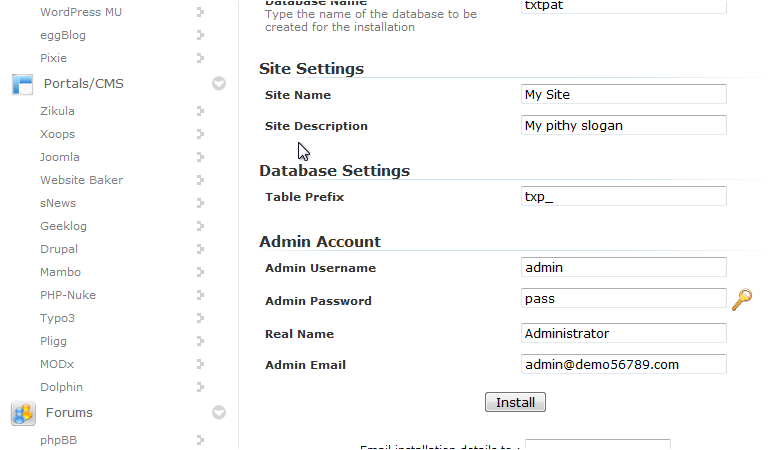The image size is (776, 450).
Task: Click the Forums category icon
Action: 23,413
